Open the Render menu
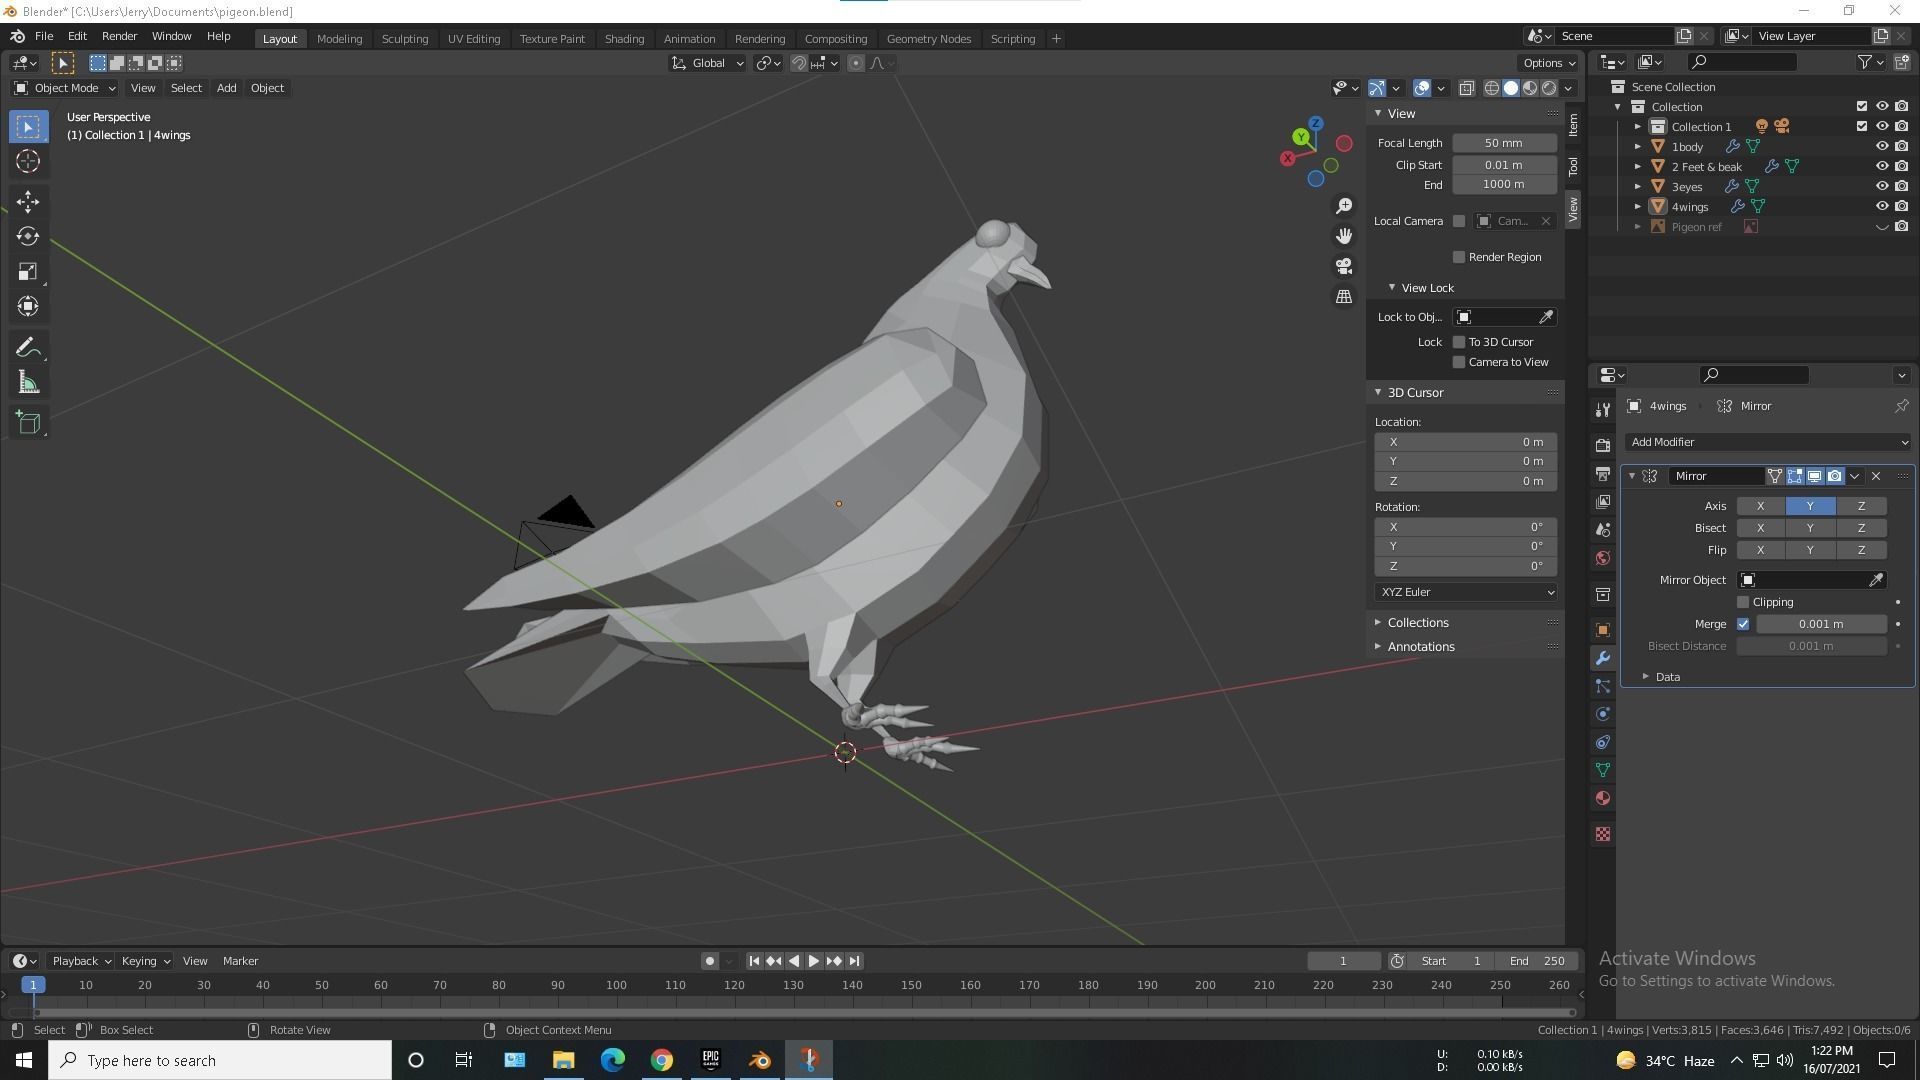The width and height of the screenshot is (1920, 1080). tap(119, 36)
